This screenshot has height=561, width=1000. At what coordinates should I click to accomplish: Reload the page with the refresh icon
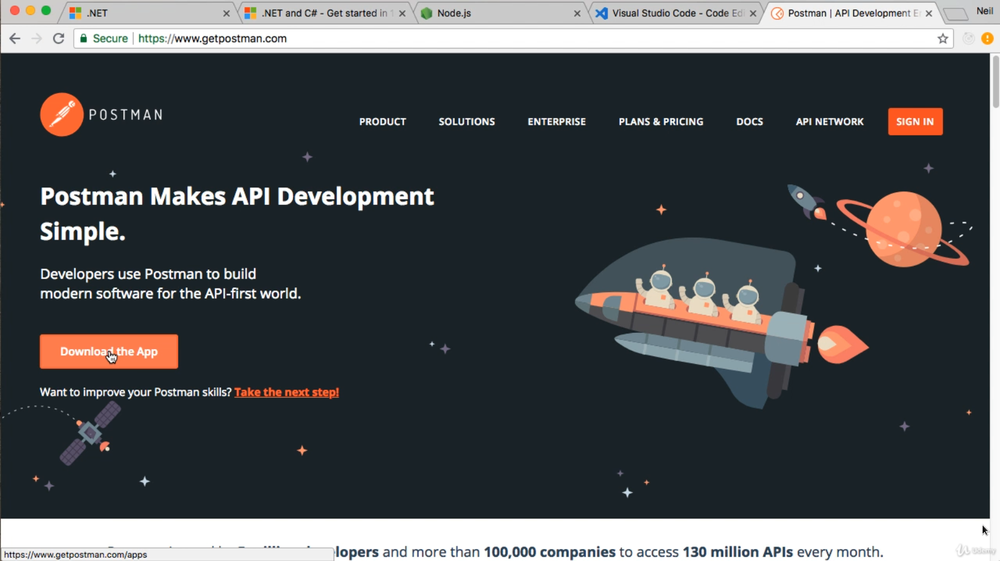coord(59,38)
